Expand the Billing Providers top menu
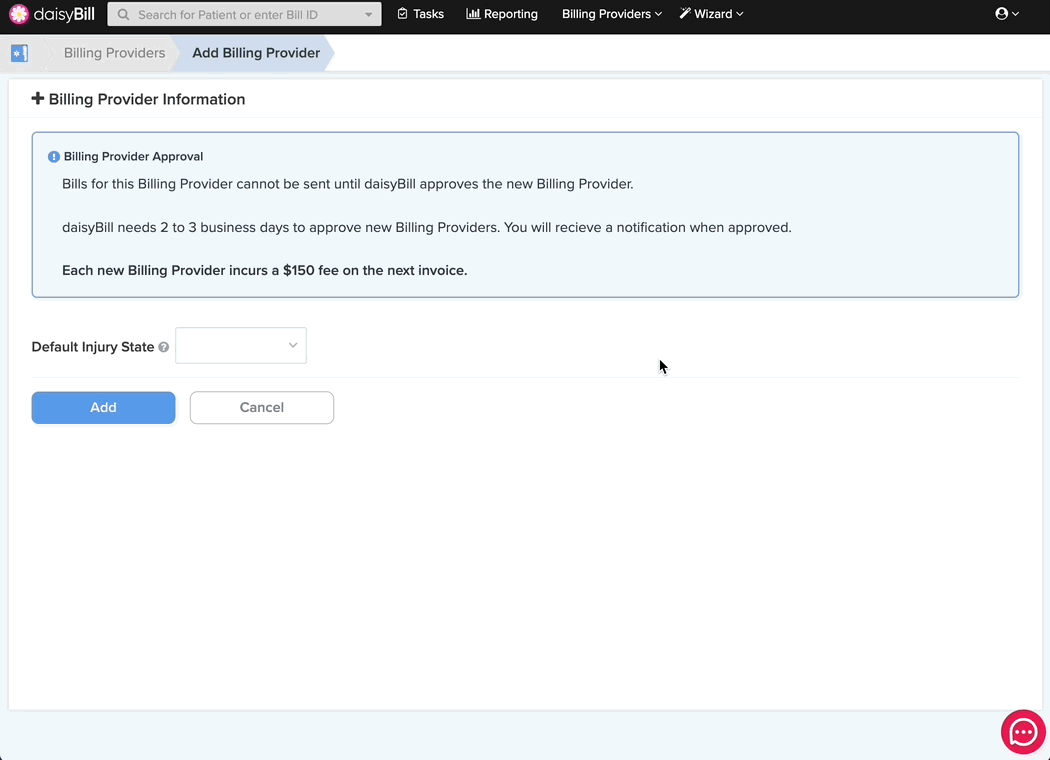The image size is (1050, 760). point(611,14)
